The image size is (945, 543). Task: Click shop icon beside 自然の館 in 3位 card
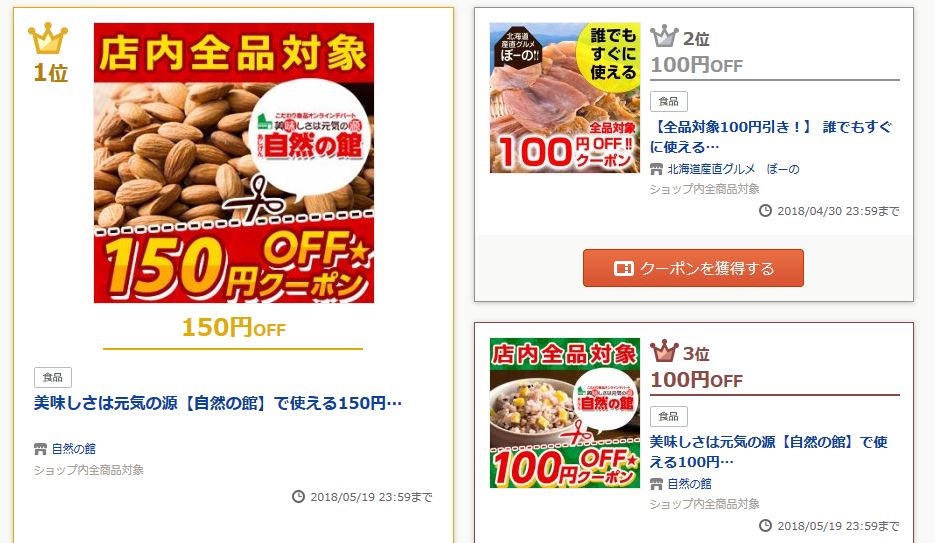[x=656, y=484]
